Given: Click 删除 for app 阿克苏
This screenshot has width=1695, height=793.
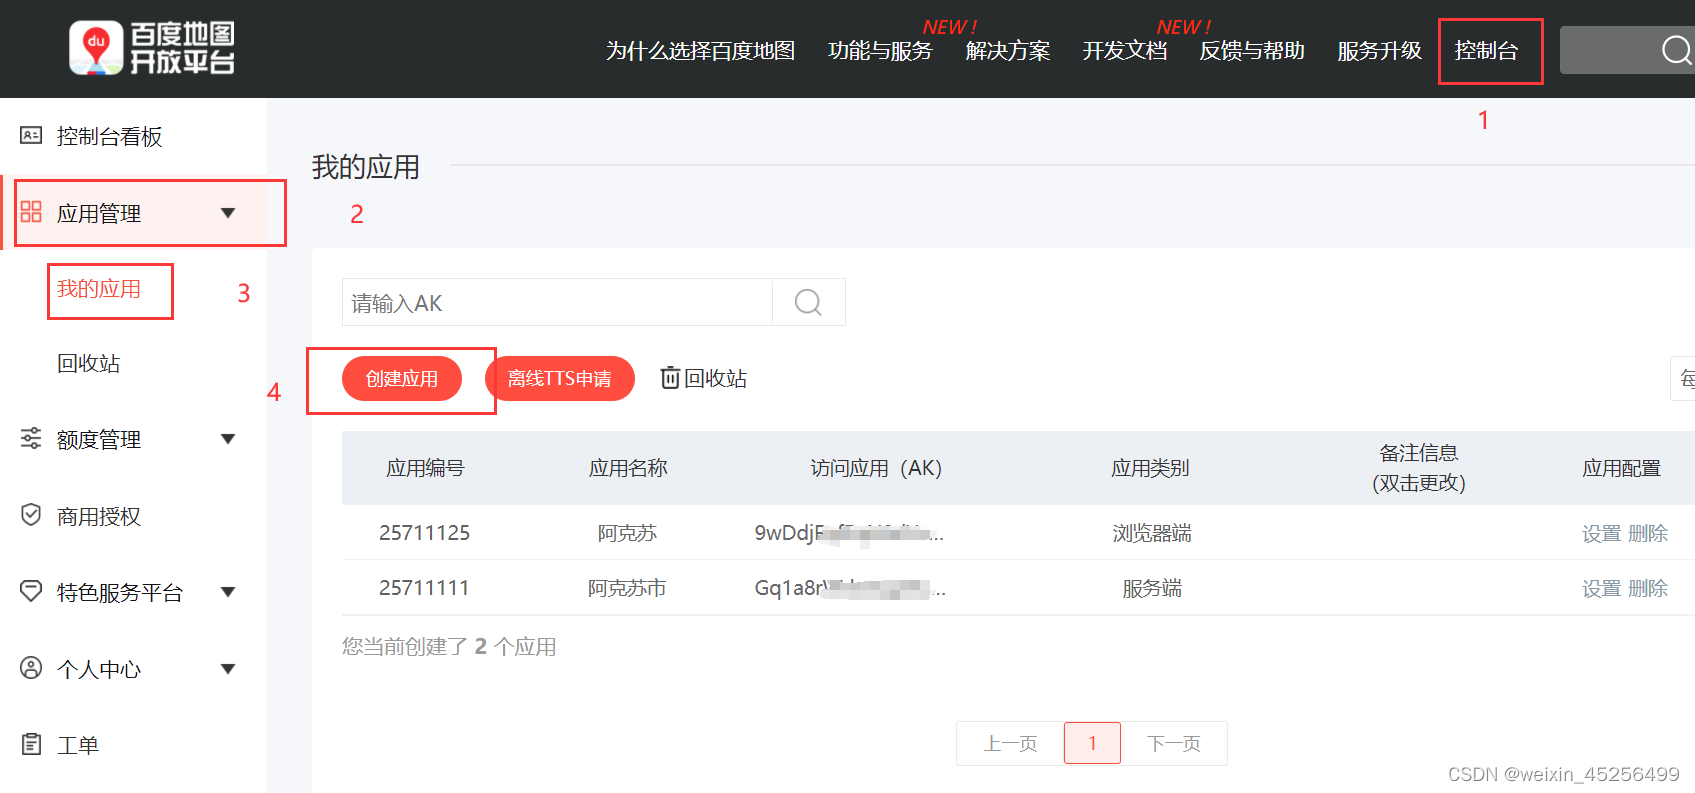Looking at the screenshot, I should (x=1648, y=533).
